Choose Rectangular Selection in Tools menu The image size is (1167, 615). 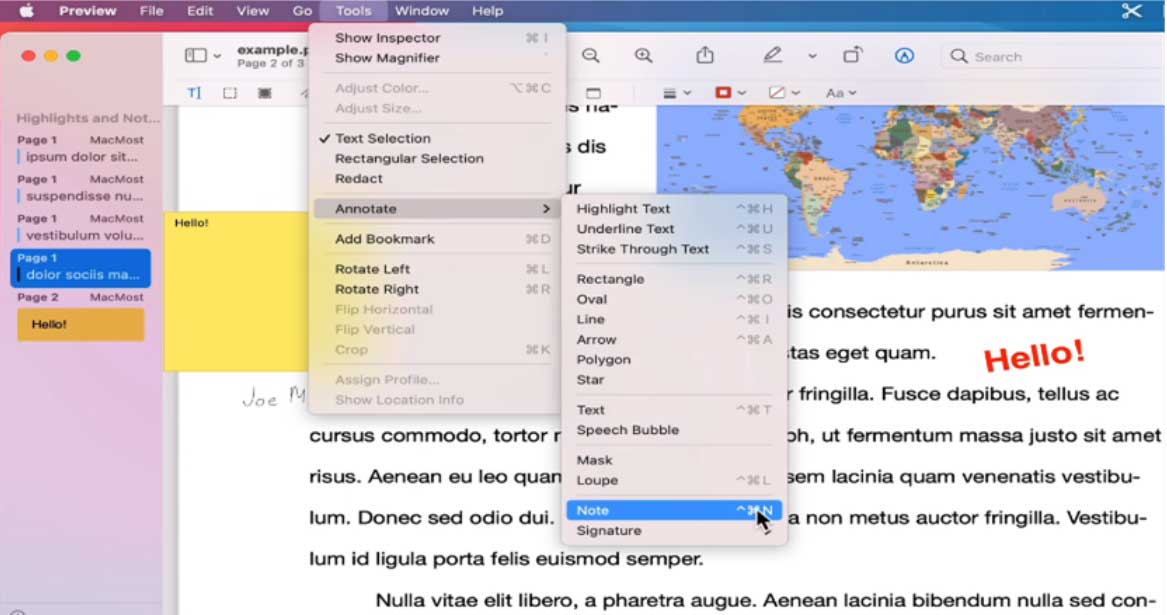click(x=409, y=158)
